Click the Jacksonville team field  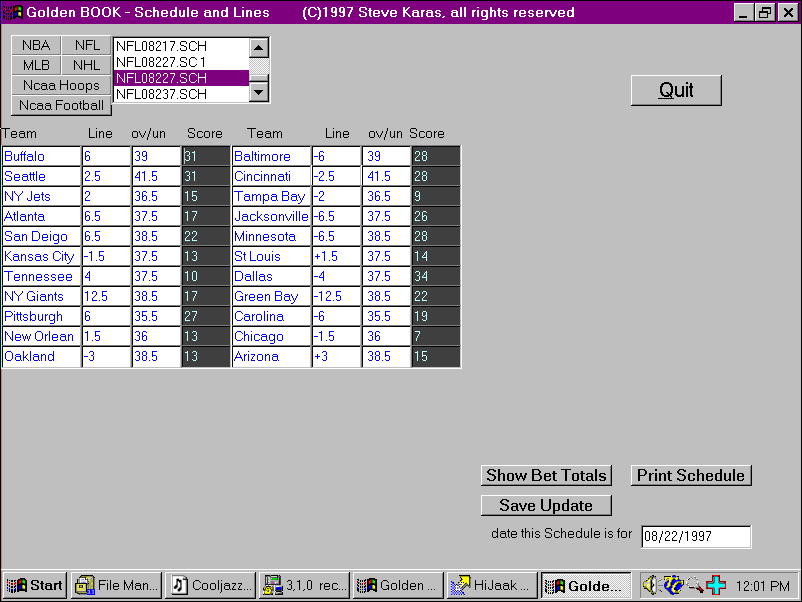coord(272,216)
